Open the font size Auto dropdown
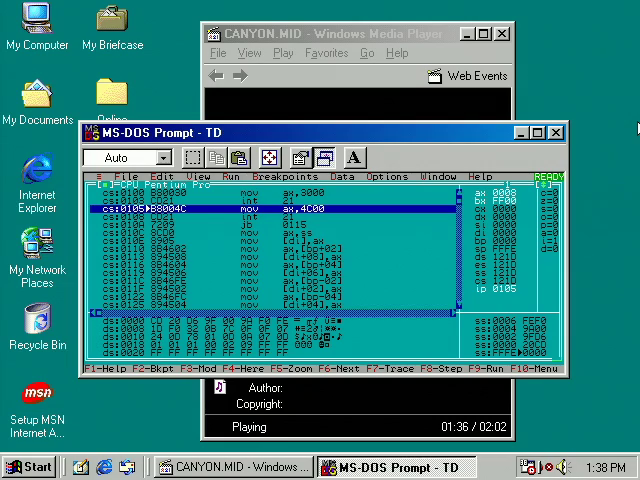The height and width of the screenshot is (480, 640). [164, 158]
